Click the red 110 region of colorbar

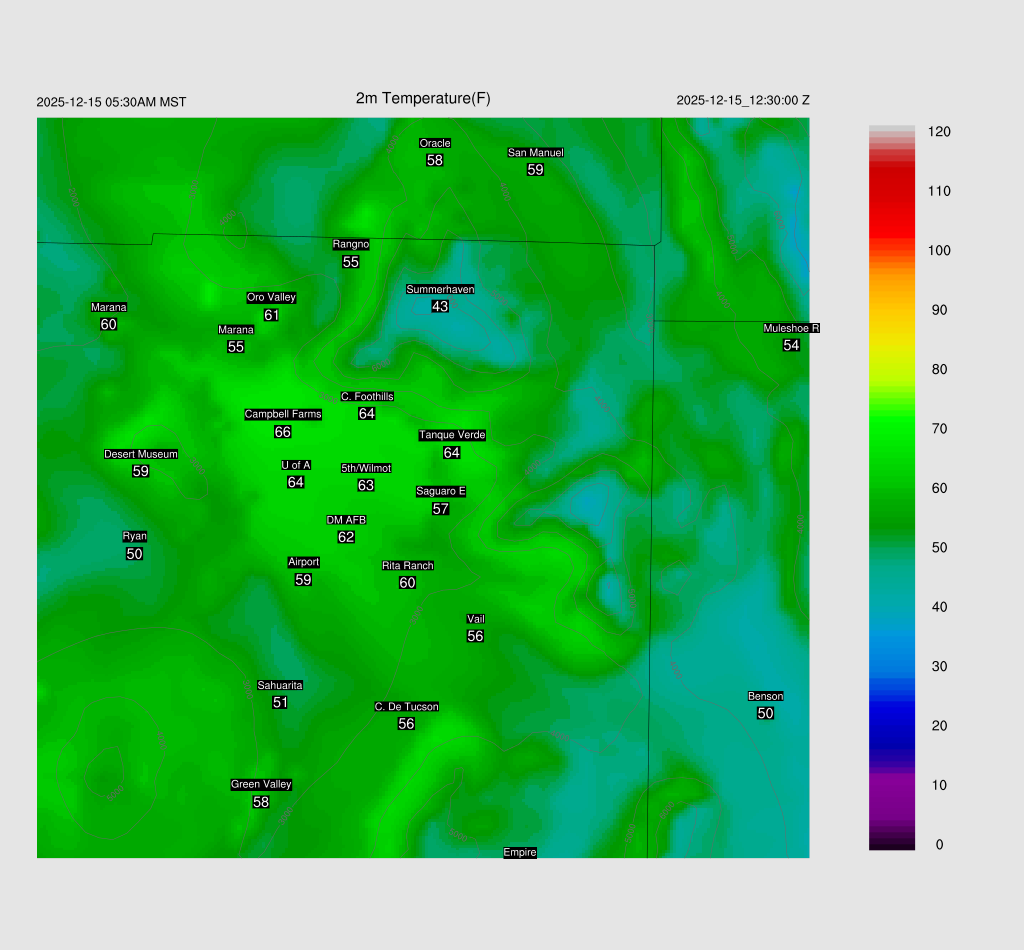[892, 191]
